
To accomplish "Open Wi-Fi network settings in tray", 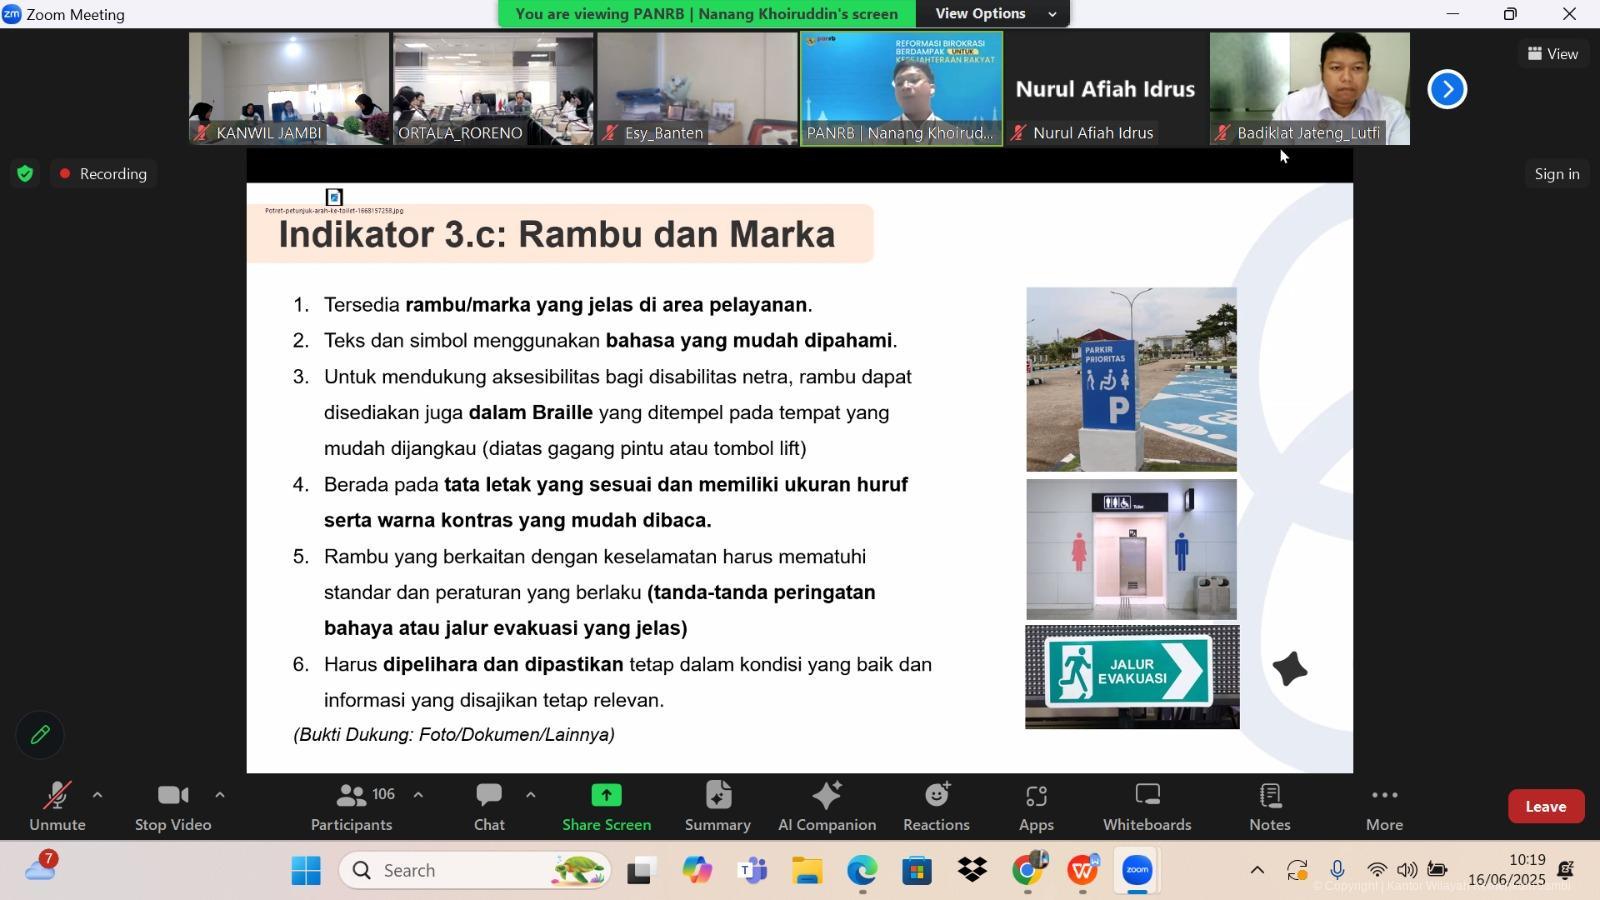I will click(1377, 871).
